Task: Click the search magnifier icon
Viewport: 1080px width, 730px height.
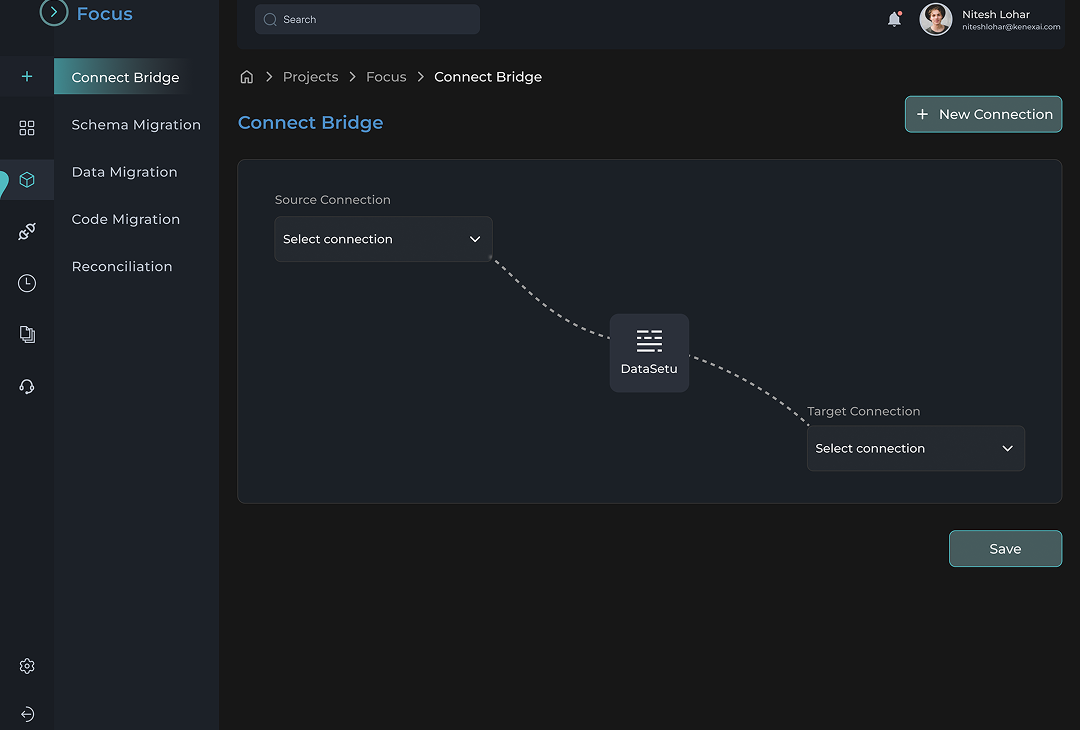Action: [270, 19]
